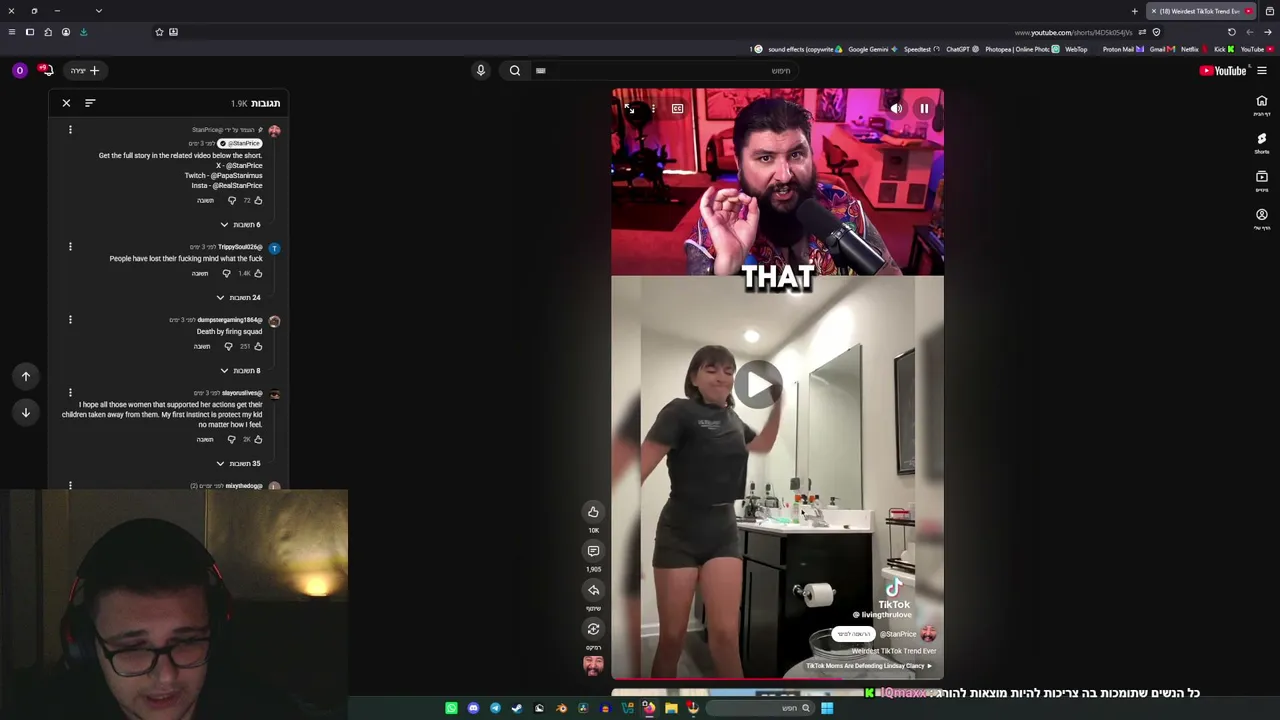Viewport: 1280px width, 720px height.
Task: Expand the 6 replies under StanPrice comment
Action: point(240,225)
